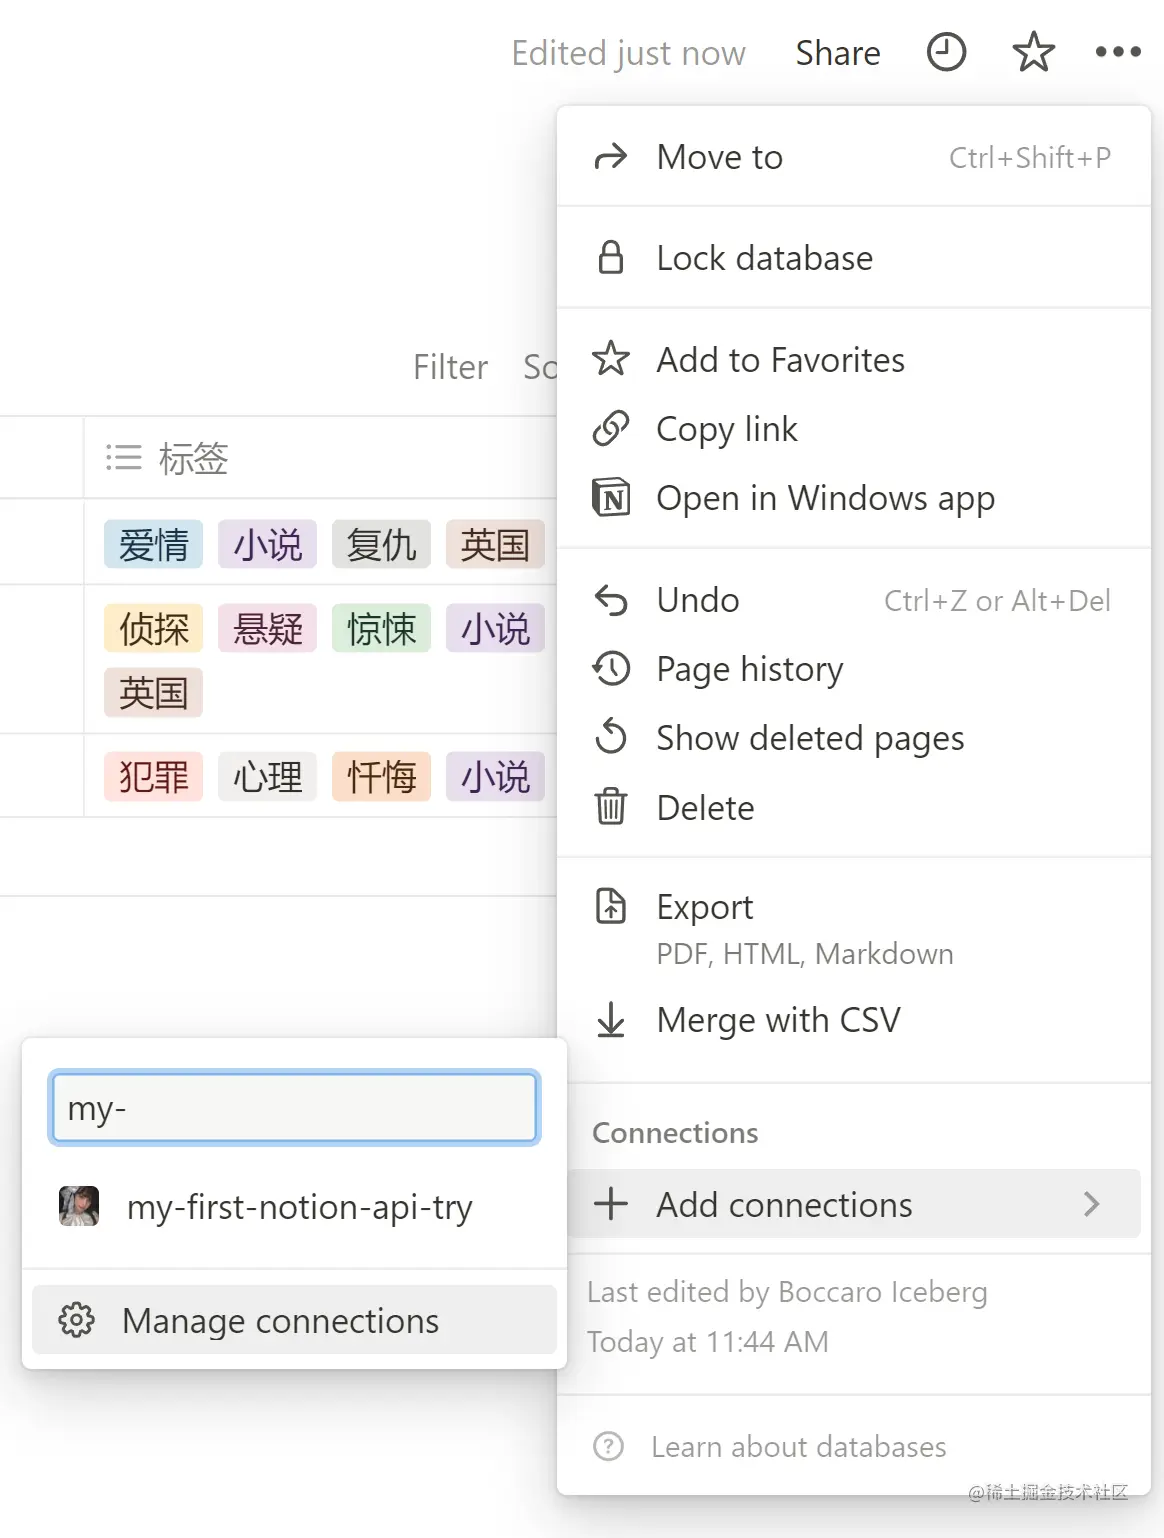Open the Filter option

pos(450,367)
